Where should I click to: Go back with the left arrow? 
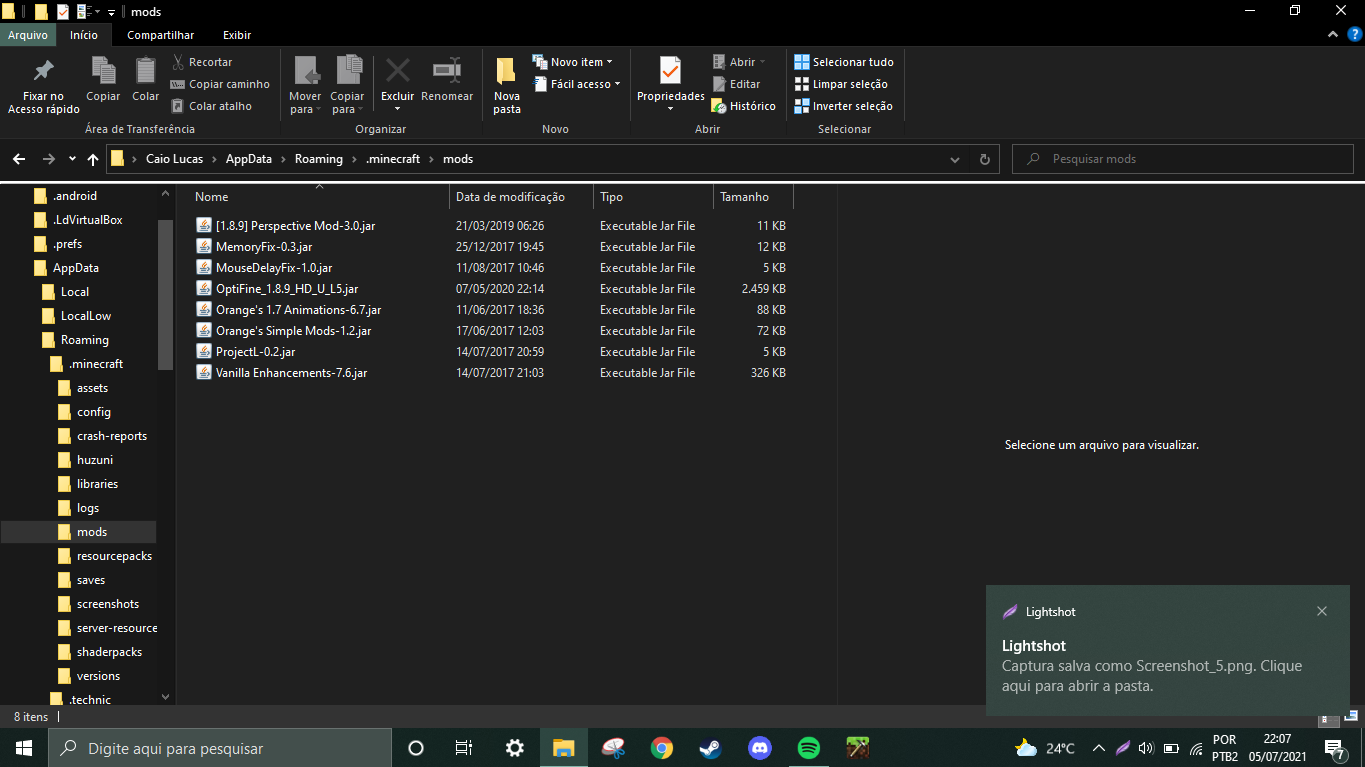tap(19, 159)
